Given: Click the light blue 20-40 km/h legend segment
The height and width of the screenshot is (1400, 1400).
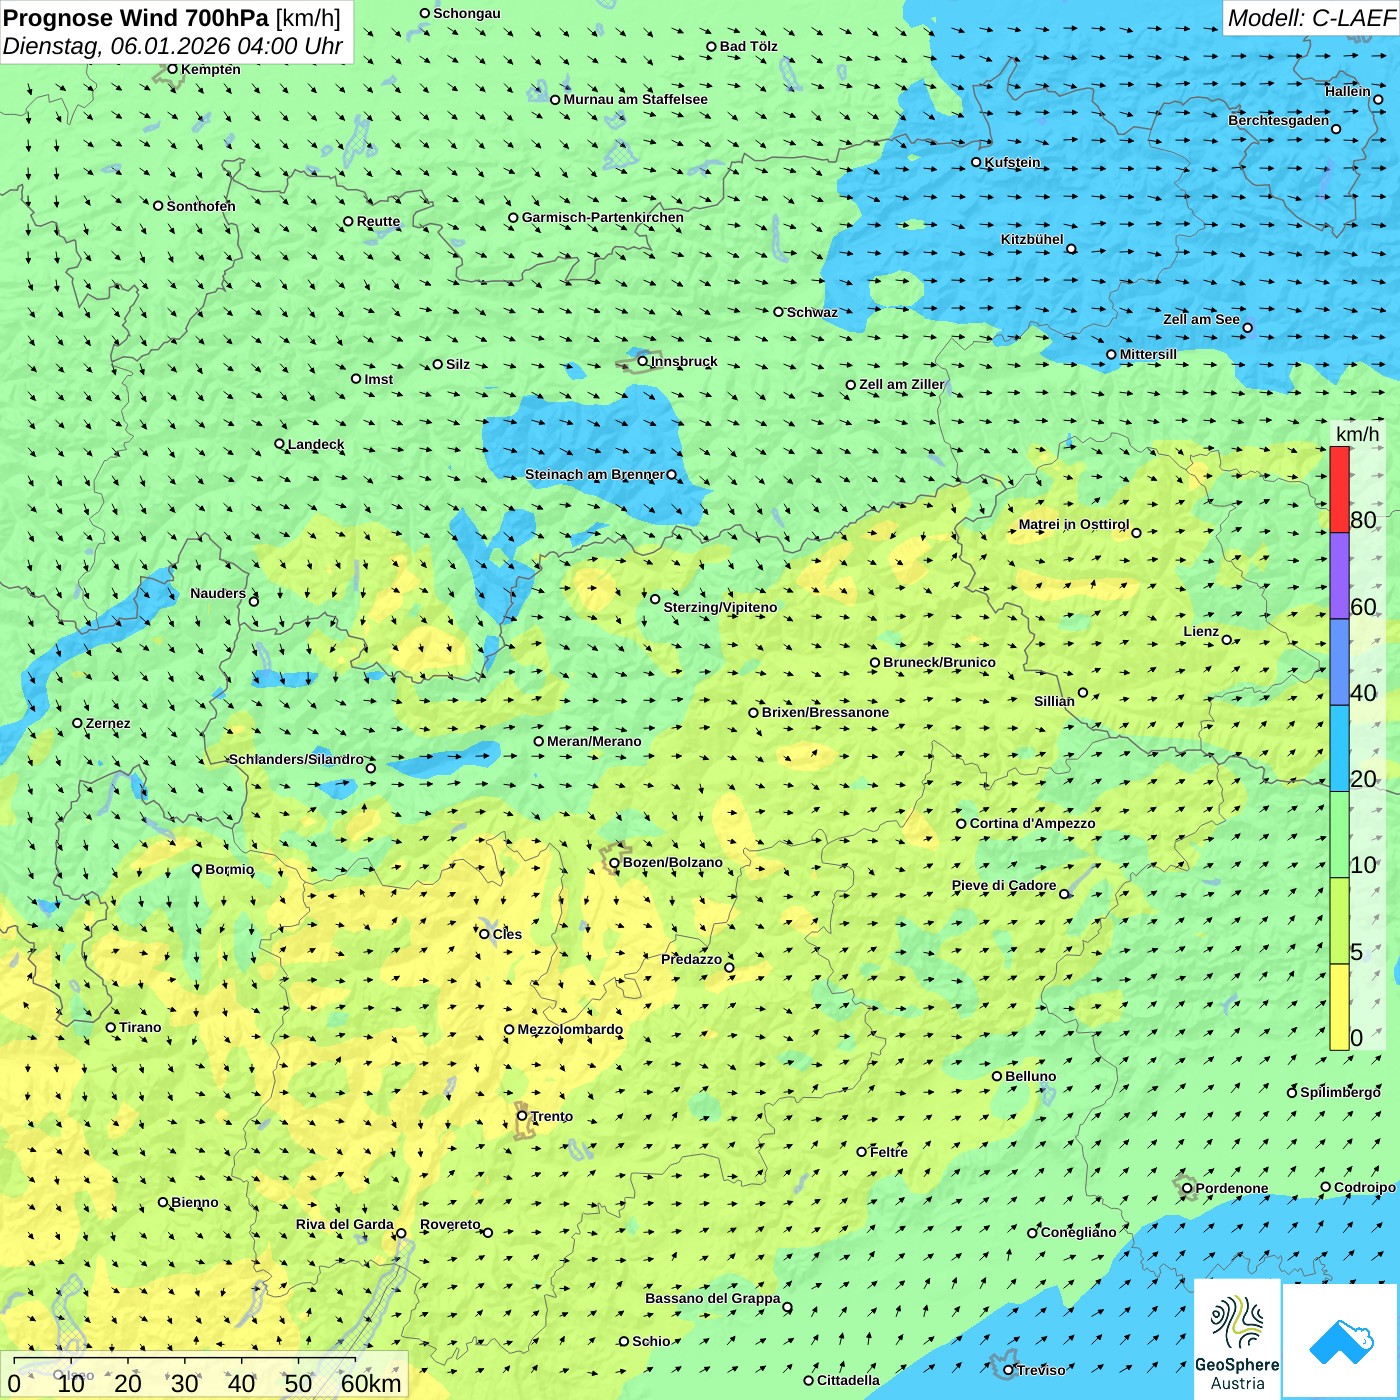Looking at the screenshot, I should [1339, 748].
